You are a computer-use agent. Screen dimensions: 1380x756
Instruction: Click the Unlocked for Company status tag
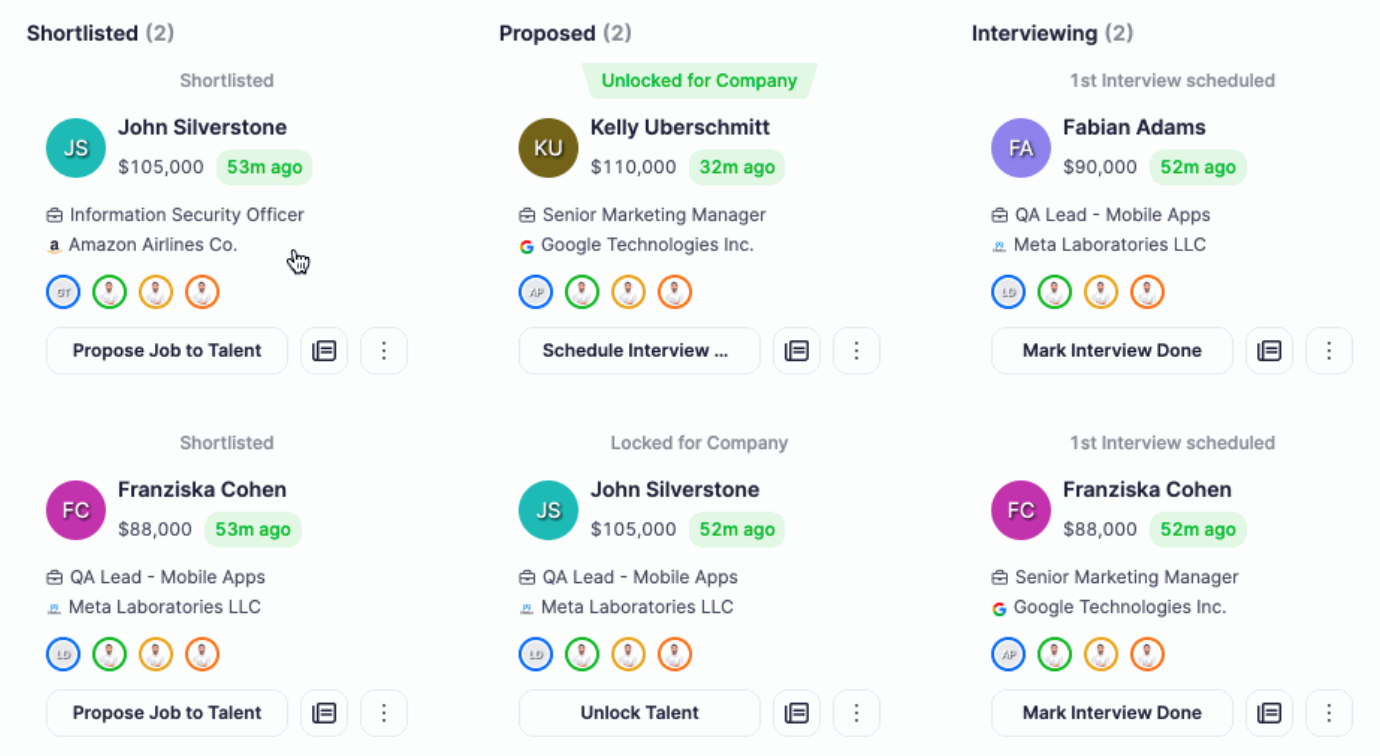699,81
